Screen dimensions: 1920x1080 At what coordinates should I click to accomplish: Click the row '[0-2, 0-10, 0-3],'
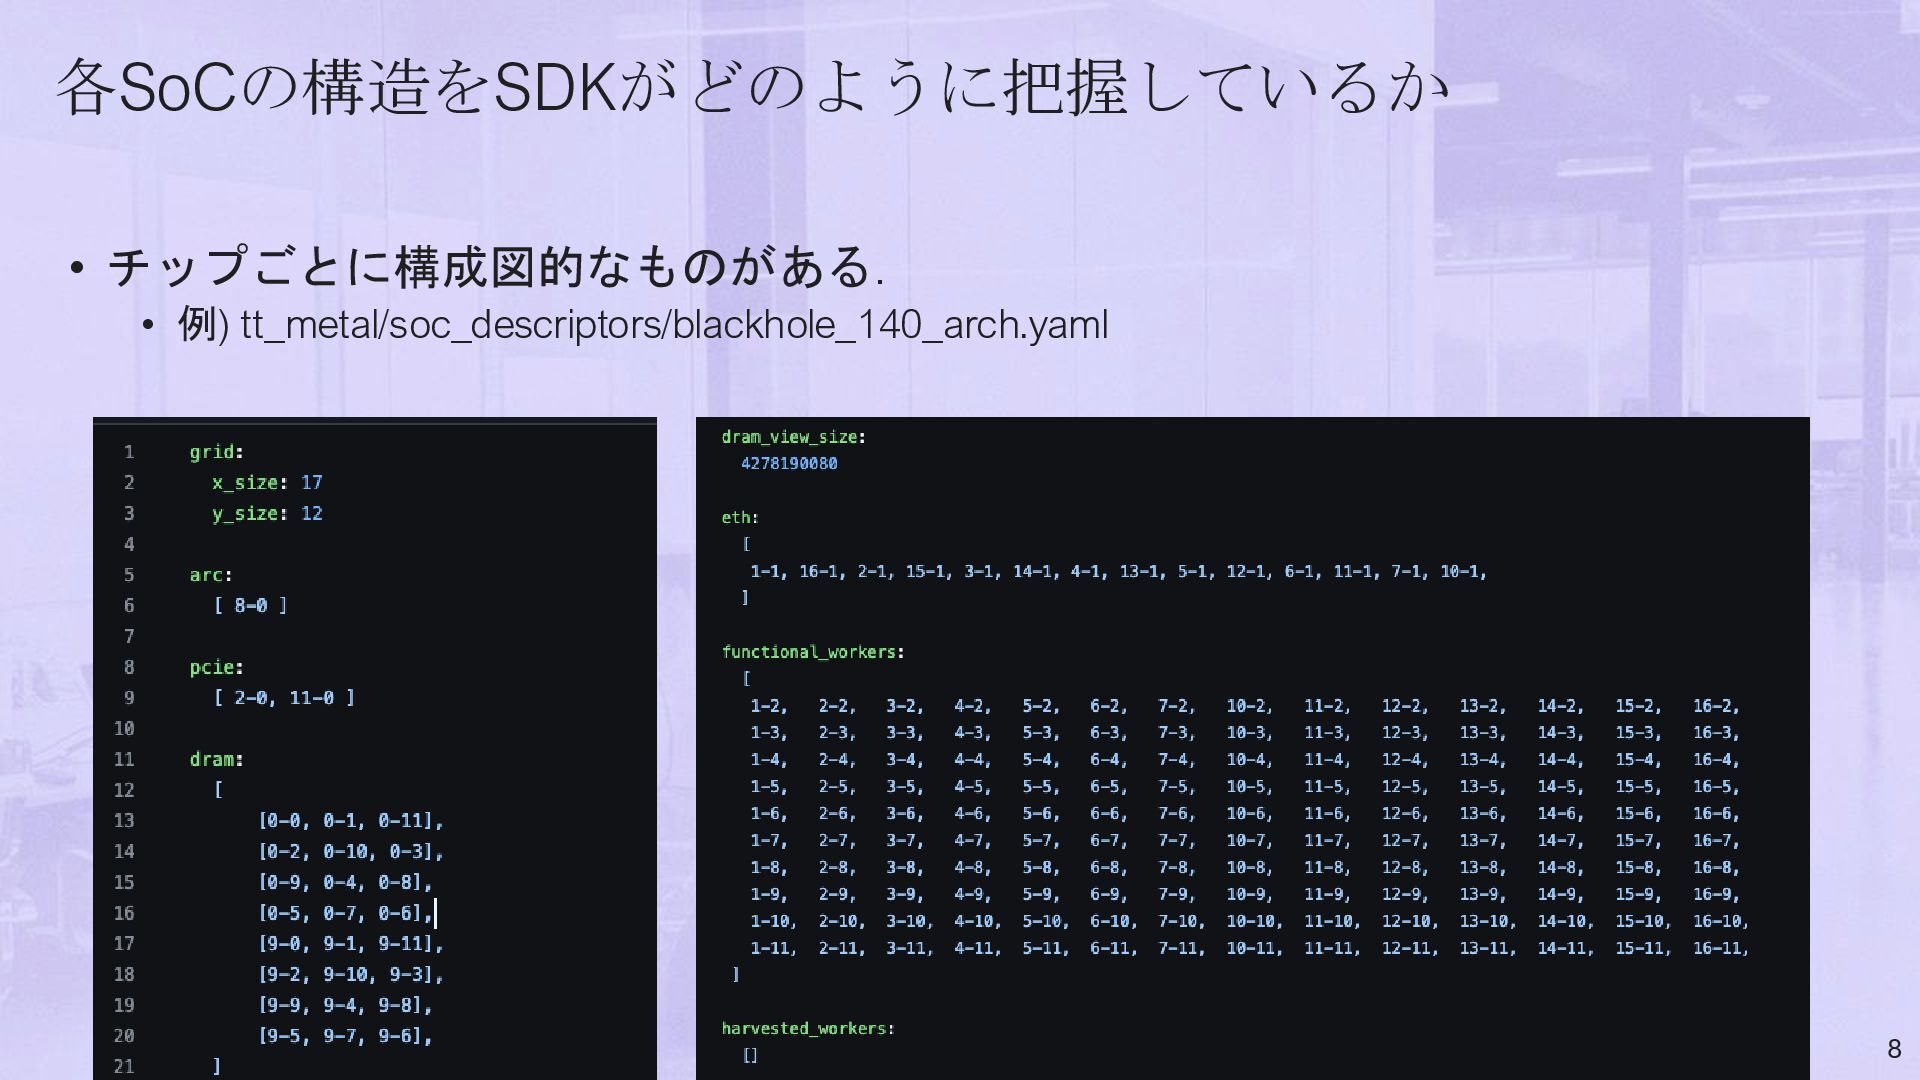351,852
